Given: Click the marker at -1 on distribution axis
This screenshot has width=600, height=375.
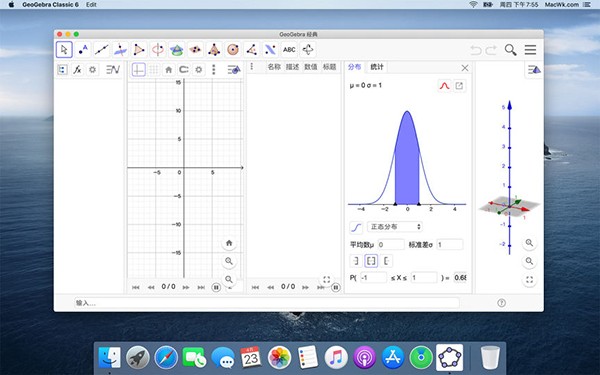Looking at the screenshot, I should (x=395, y=204).
